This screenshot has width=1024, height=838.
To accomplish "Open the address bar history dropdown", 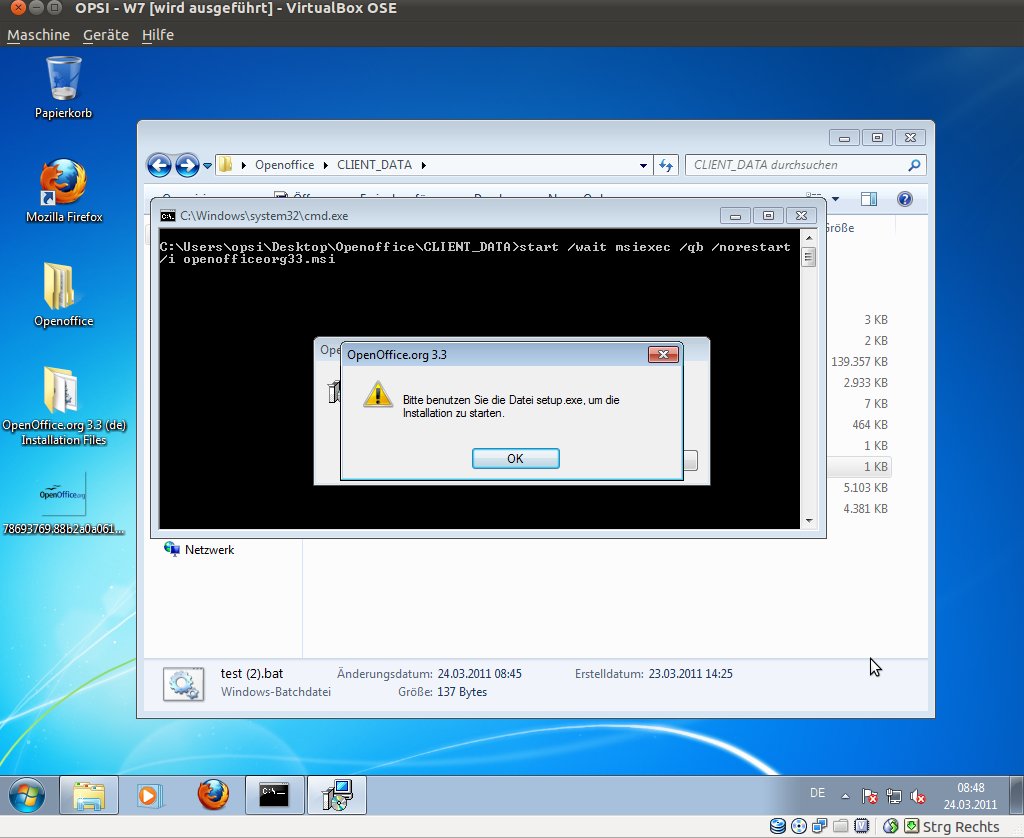I will (x=643, y=165).
